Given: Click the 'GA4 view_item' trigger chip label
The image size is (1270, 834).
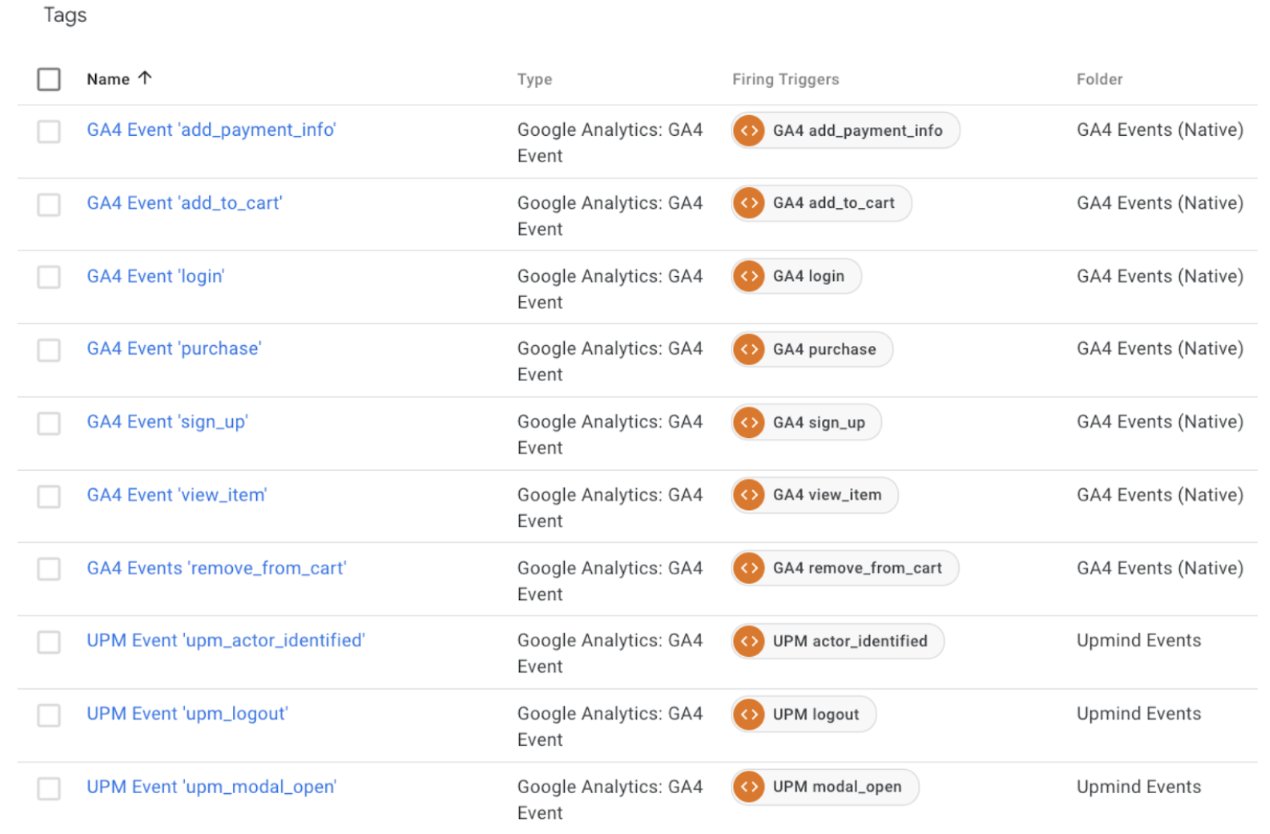Looking at the screenshot, I should coord(827,495).
